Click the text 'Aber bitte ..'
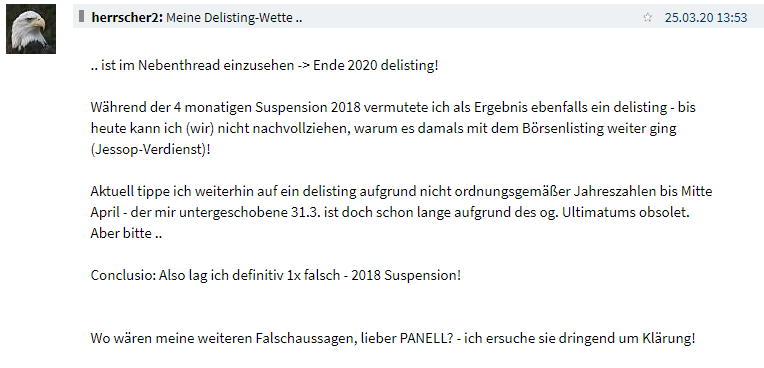This screenshot has width=764, height=368. 126,233
